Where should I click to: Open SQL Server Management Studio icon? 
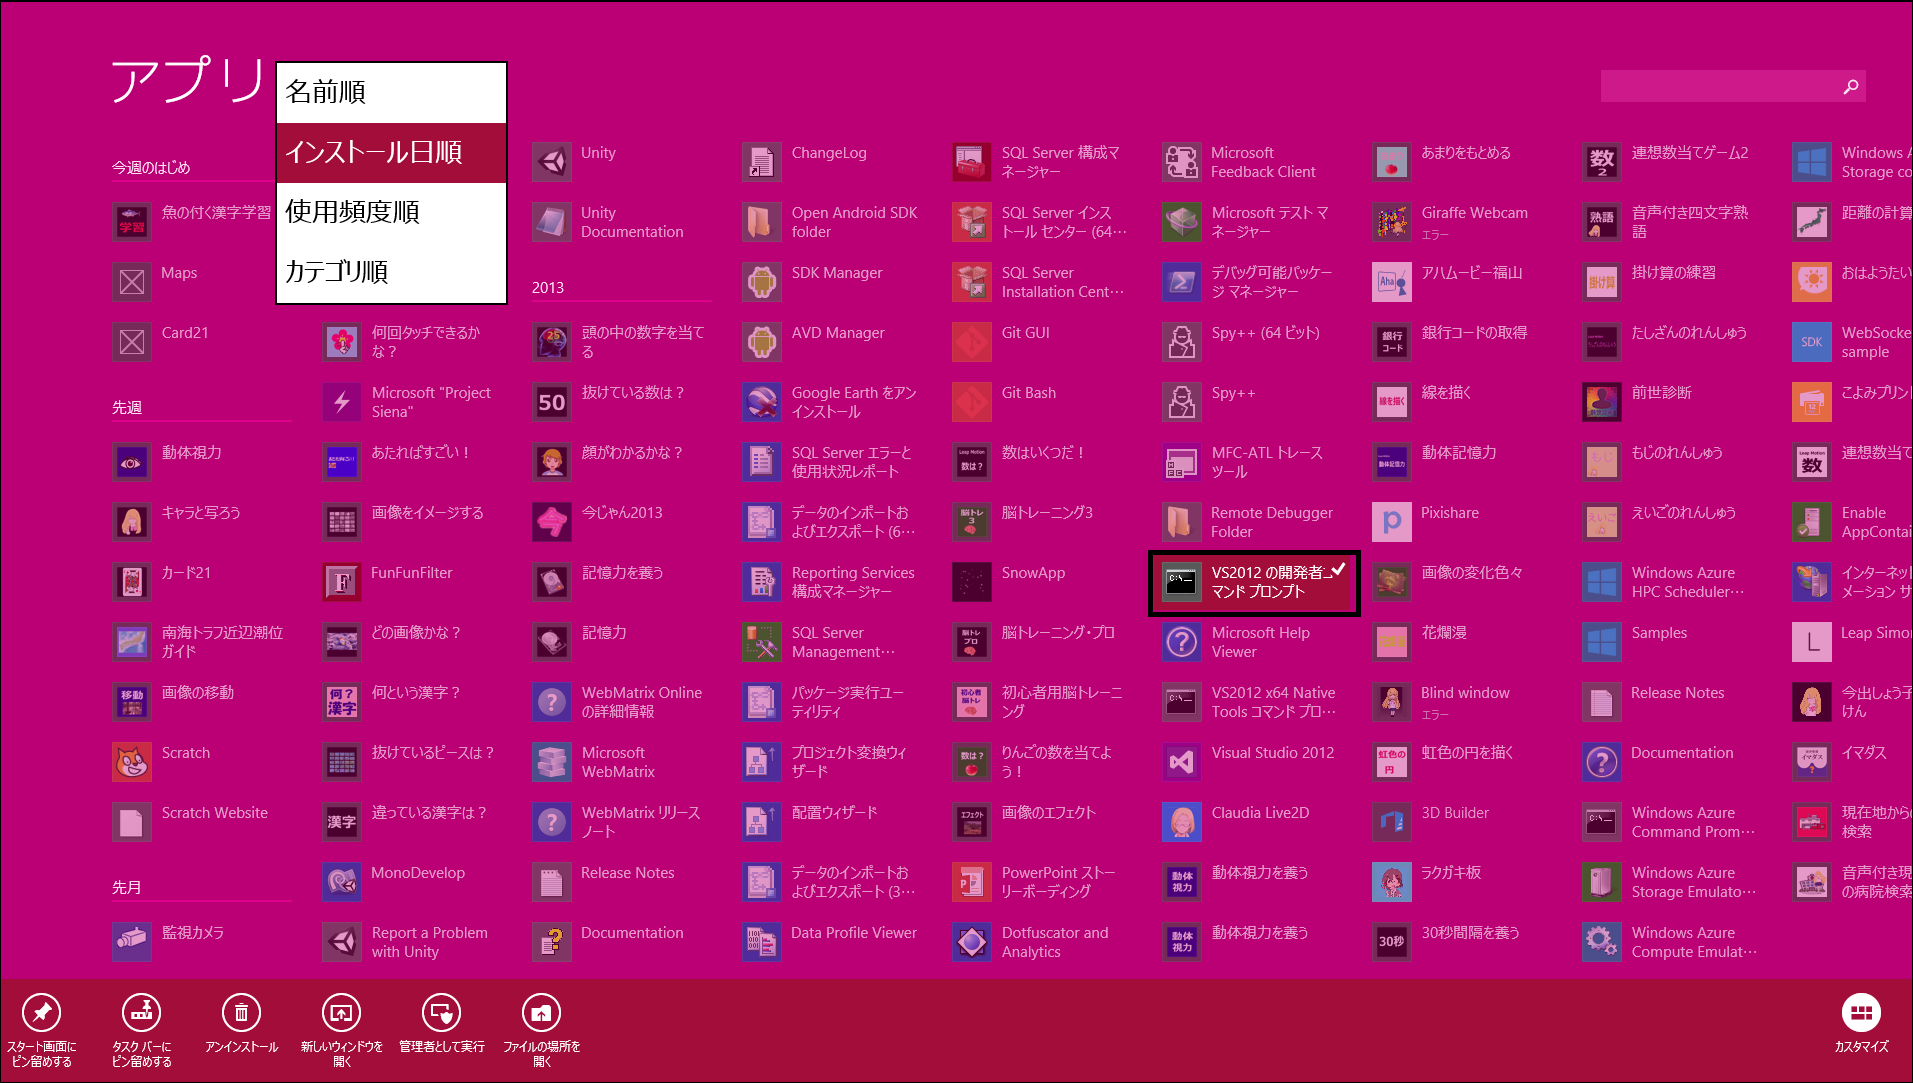[762, 642]
